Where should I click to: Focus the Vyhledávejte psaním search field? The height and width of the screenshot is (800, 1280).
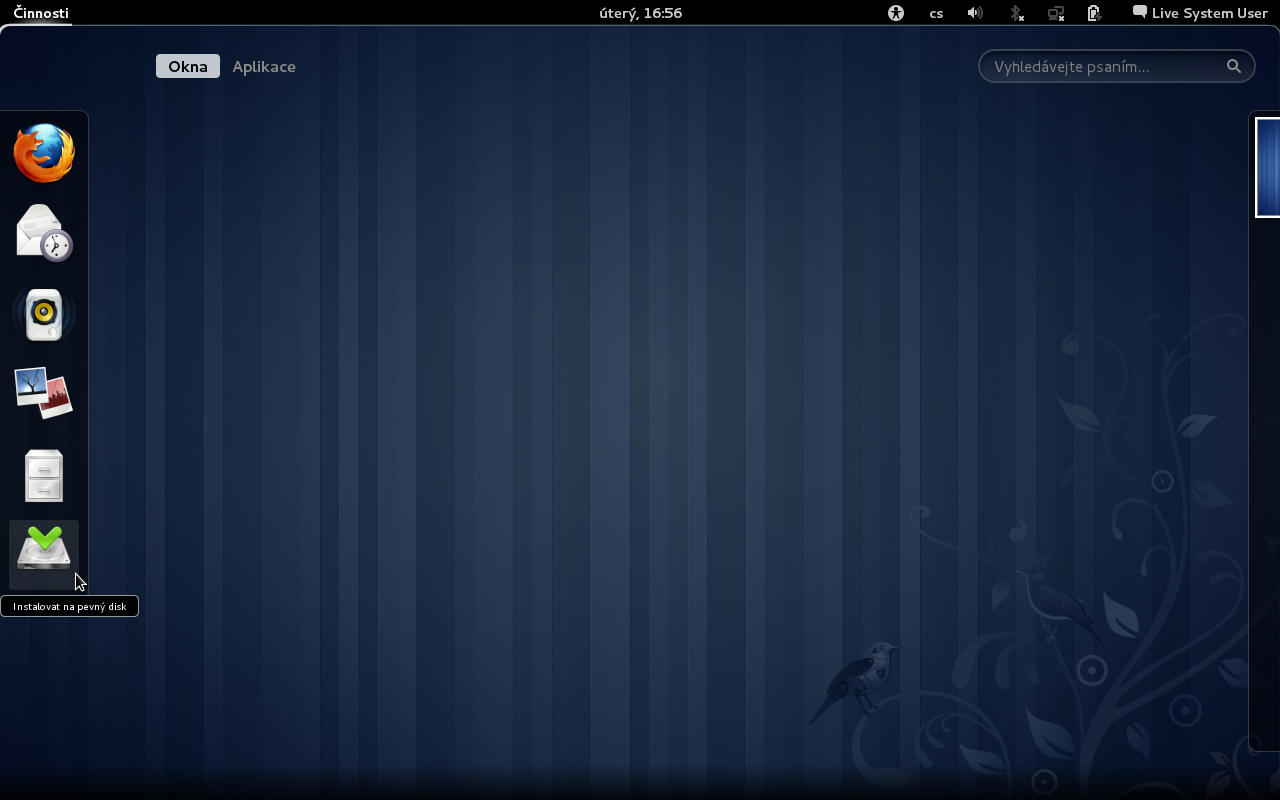[1100, 66]
